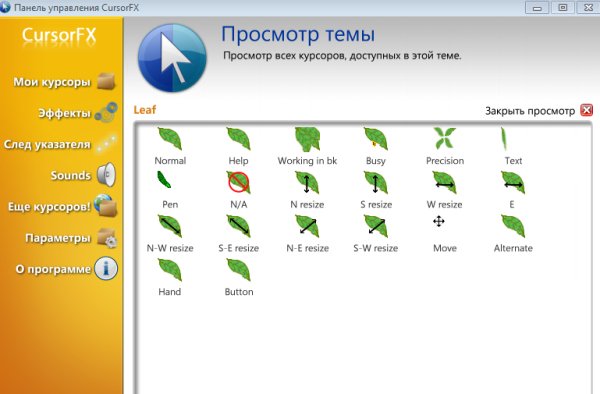Click the Просмотр всех курсоров description text
Image resolution: width=600 pixels, height=394 pixels.
tap(342, 56)
